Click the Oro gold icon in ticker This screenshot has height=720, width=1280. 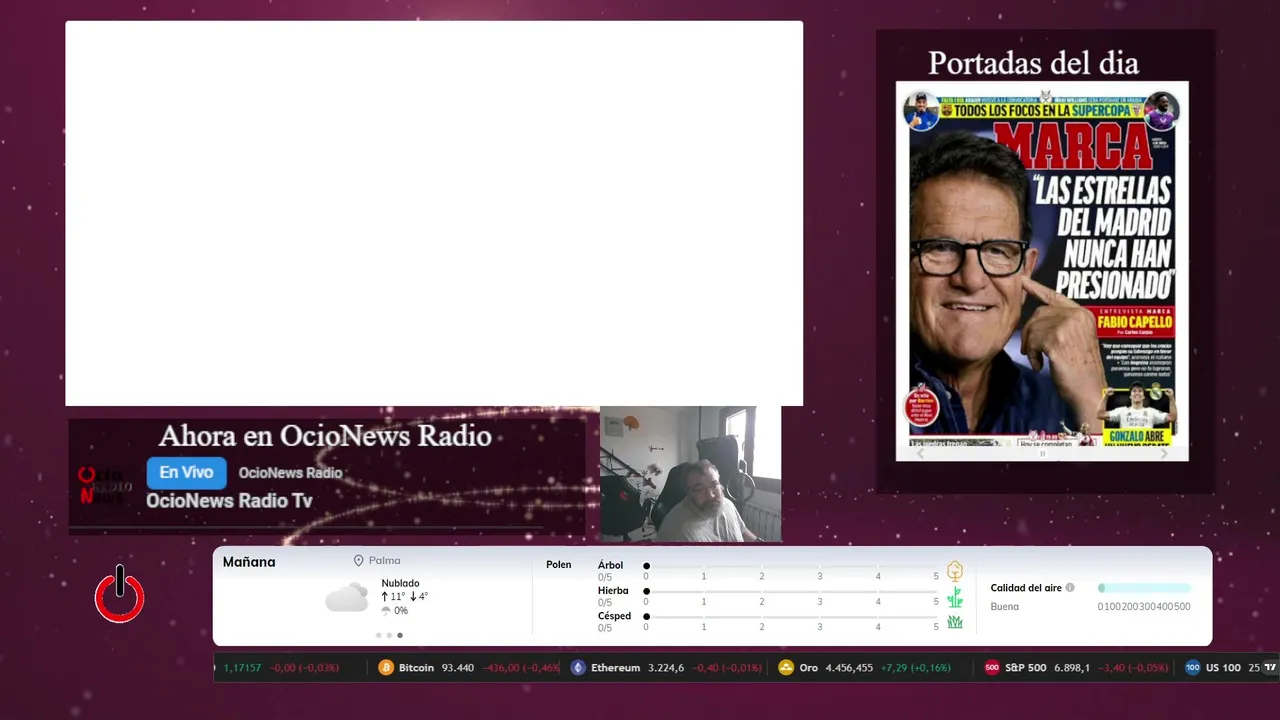(786, 667)
